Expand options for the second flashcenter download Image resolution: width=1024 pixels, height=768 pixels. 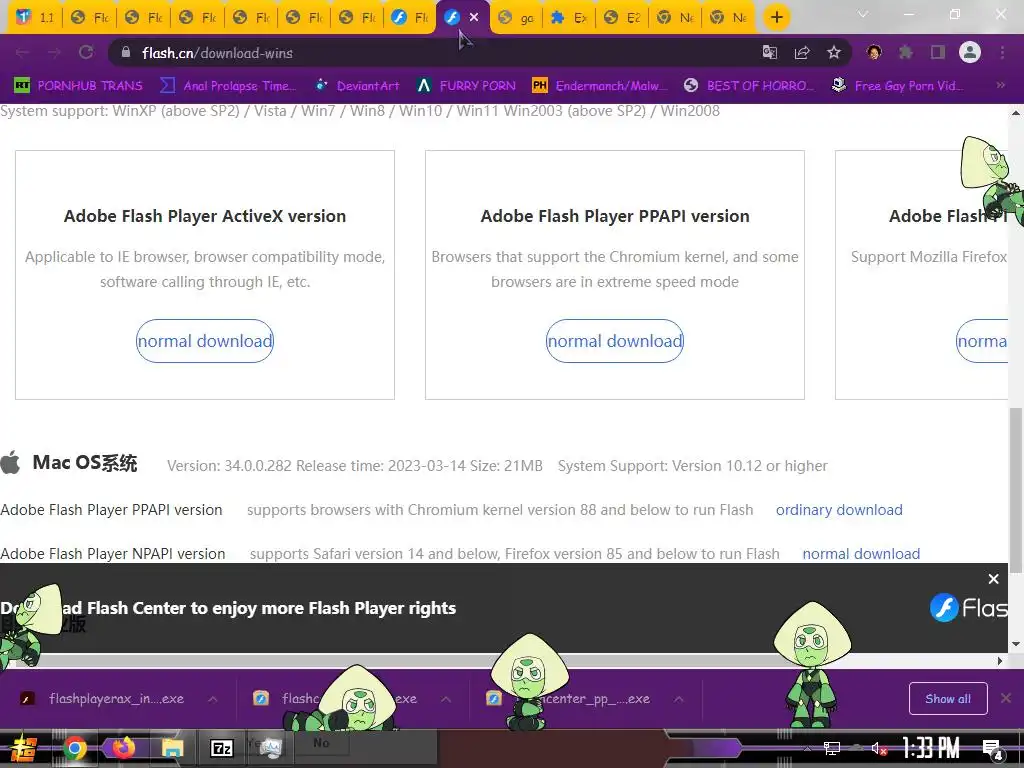(446, 699)
